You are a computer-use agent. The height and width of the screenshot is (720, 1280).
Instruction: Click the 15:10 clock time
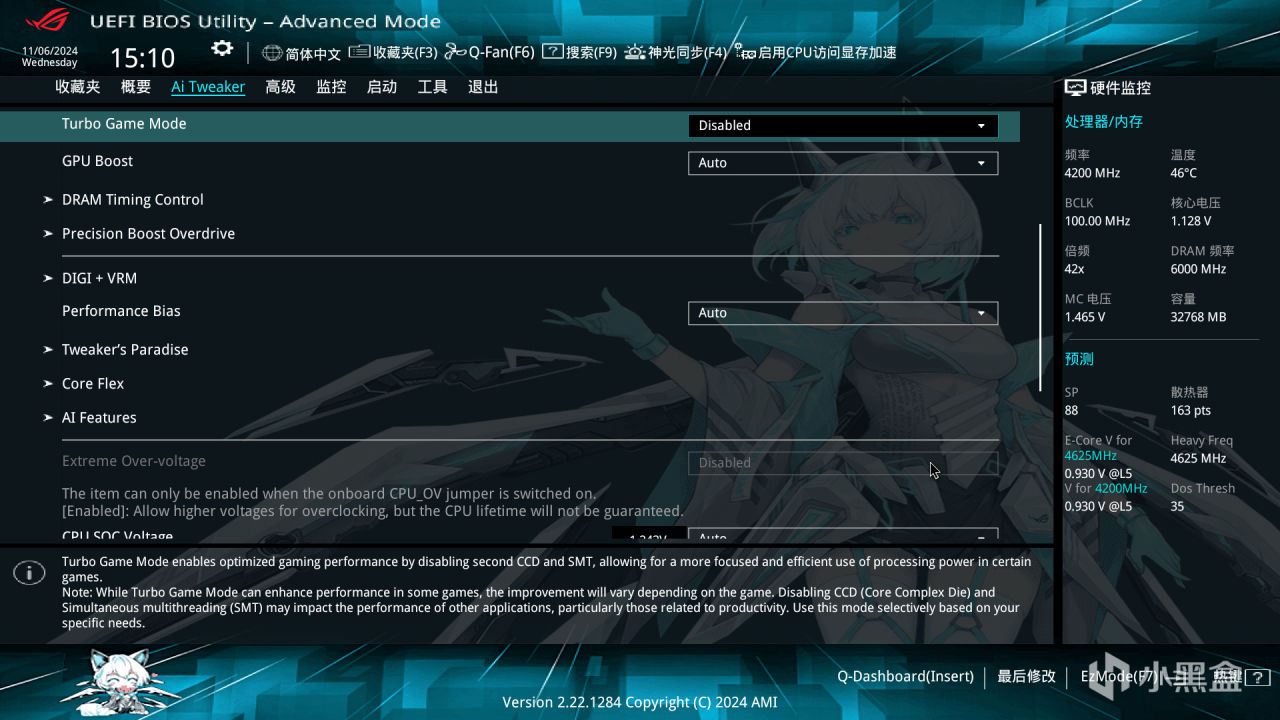click(x=142, y=57)
